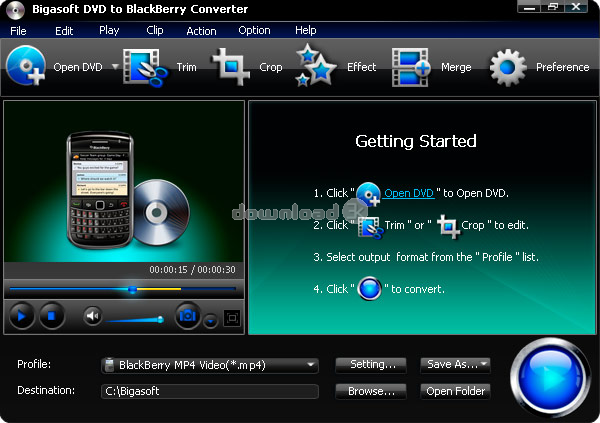This screenshot has width=600, height=423.
Task: Expand the Open DVD dropdown arrow
Action: coord(115,67)
